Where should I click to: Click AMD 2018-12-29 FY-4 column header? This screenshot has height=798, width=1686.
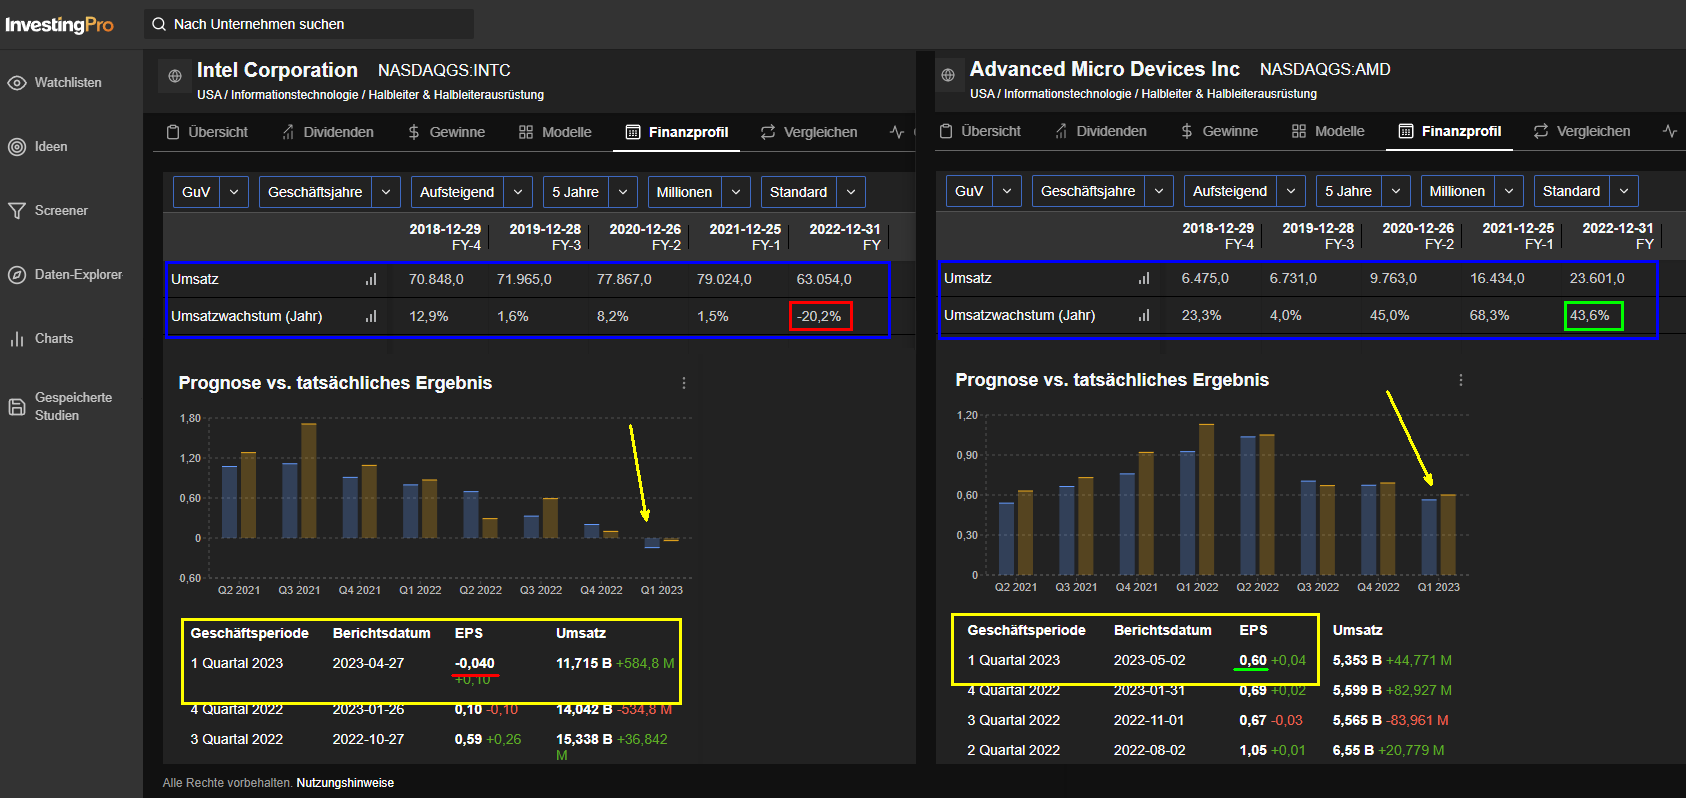(x=1218, y=236)
